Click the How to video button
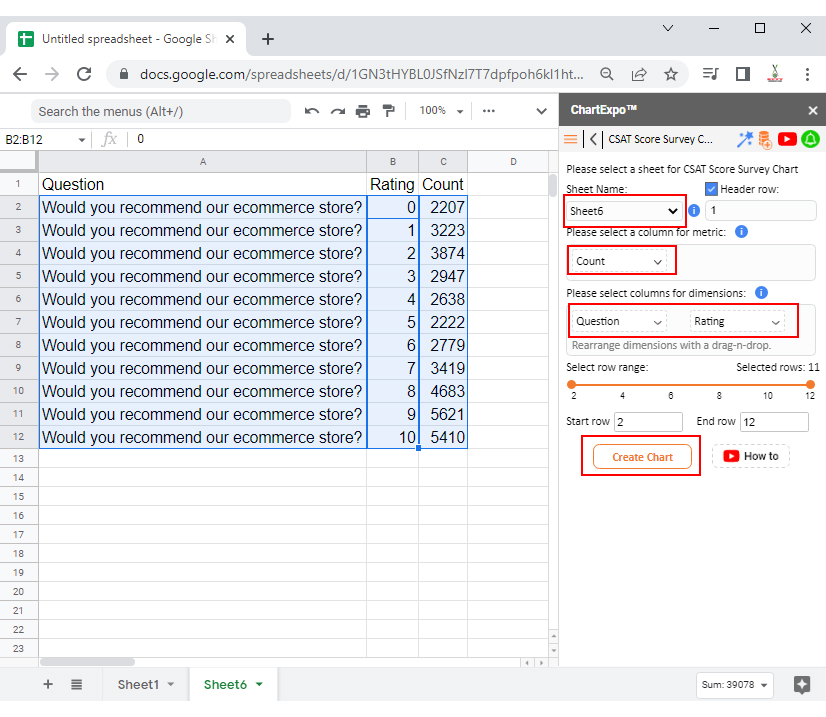Viewport: 826px width, 717px height. pyautogui.click(x=751, y=456)
